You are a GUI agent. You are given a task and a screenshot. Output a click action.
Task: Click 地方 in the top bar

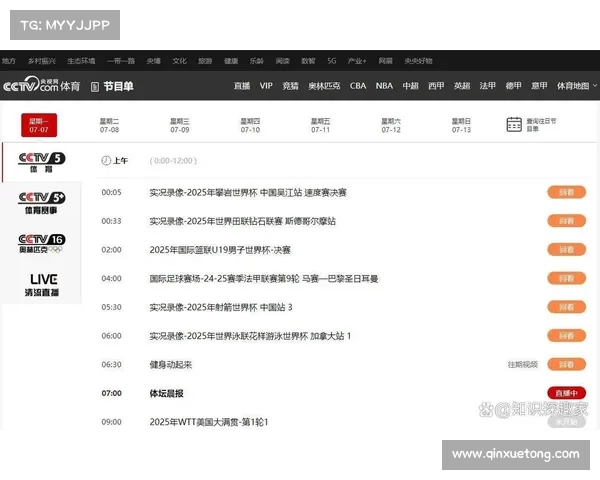click(8, 61)
